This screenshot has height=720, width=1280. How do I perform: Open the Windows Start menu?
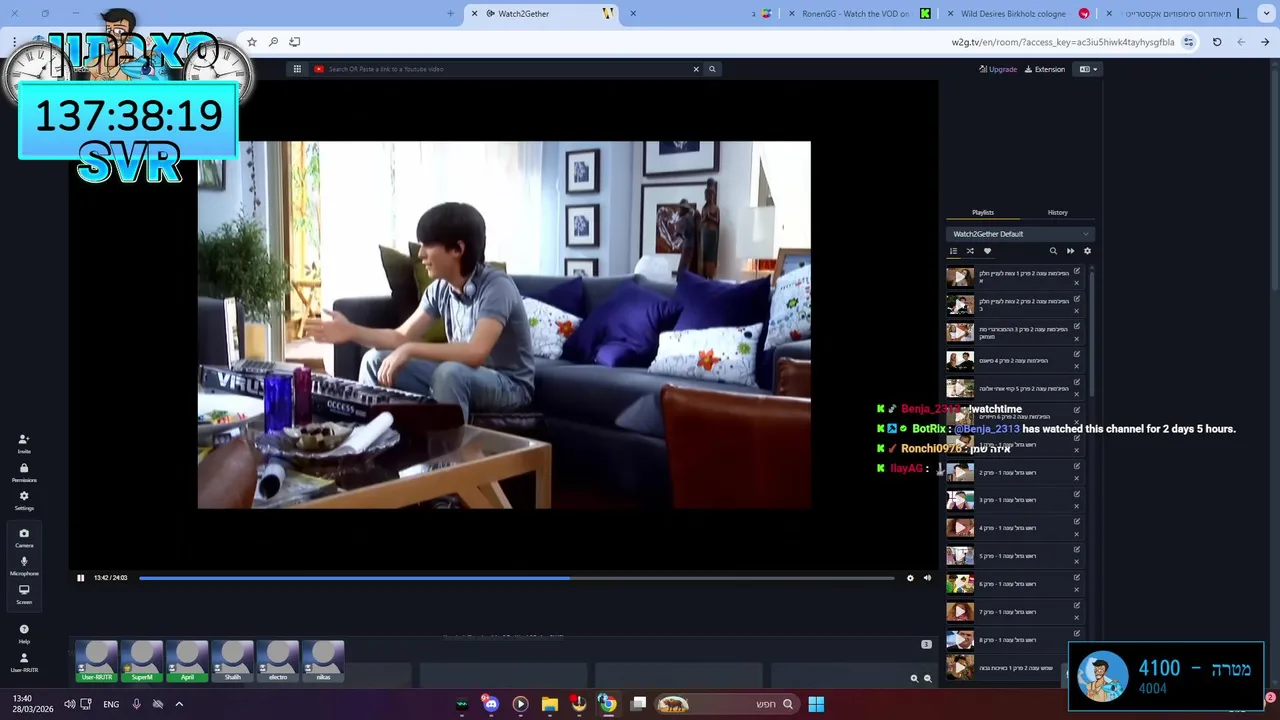point(816,704)
